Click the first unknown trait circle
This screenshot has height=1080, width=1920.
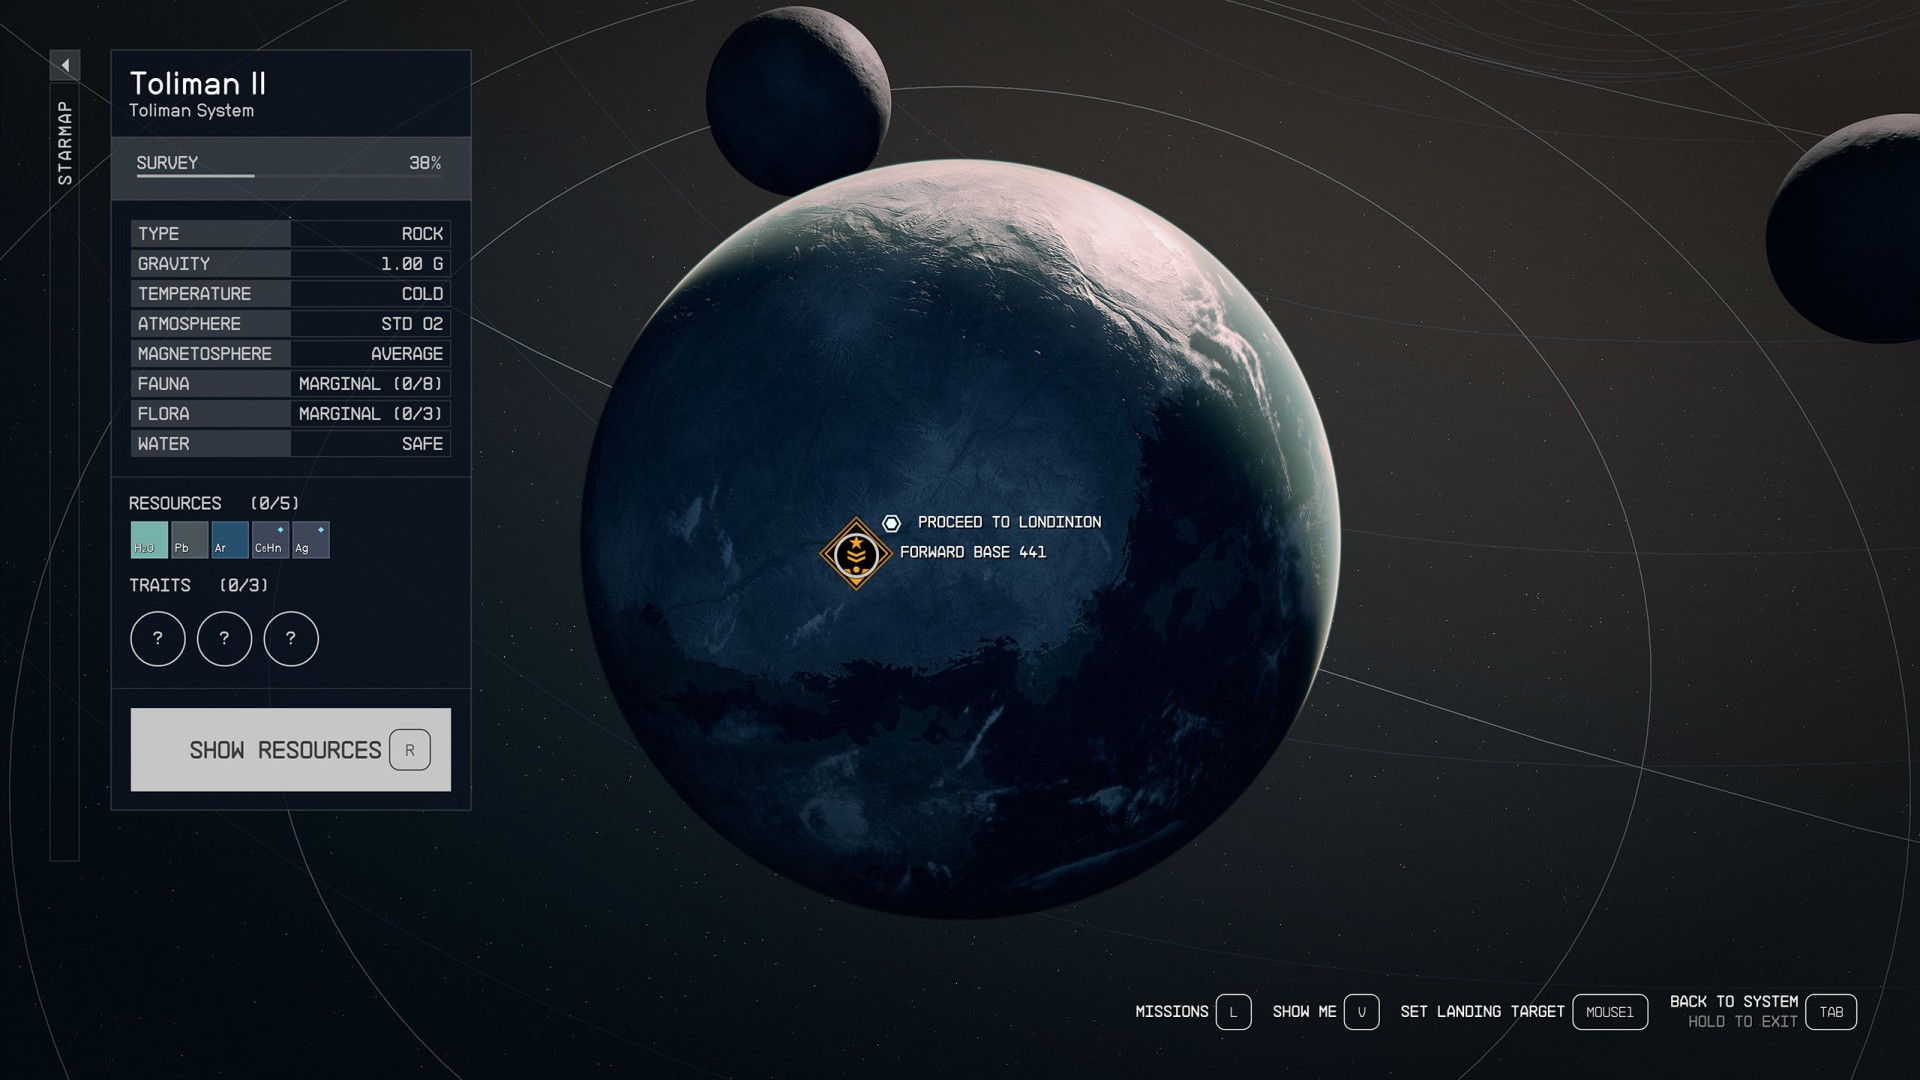tap(158, 638)
